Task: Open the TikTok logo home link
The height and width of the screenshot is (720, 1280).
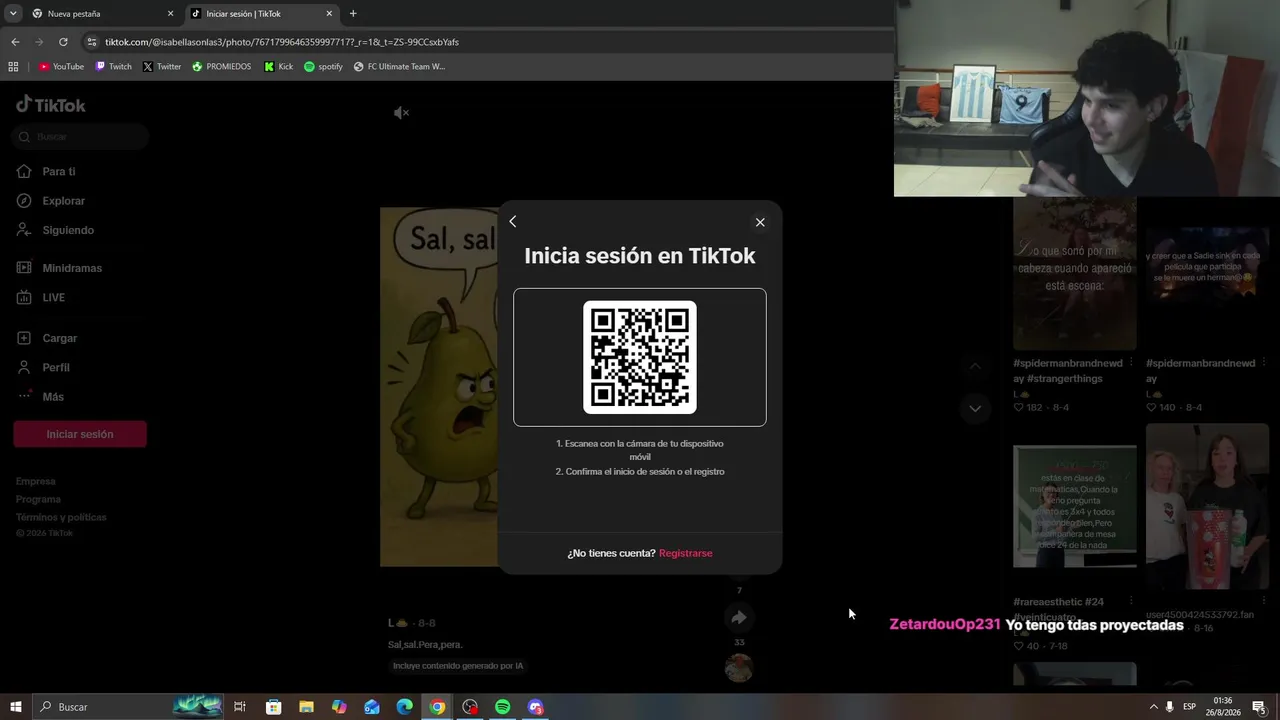Action: [x=51, y=105]
